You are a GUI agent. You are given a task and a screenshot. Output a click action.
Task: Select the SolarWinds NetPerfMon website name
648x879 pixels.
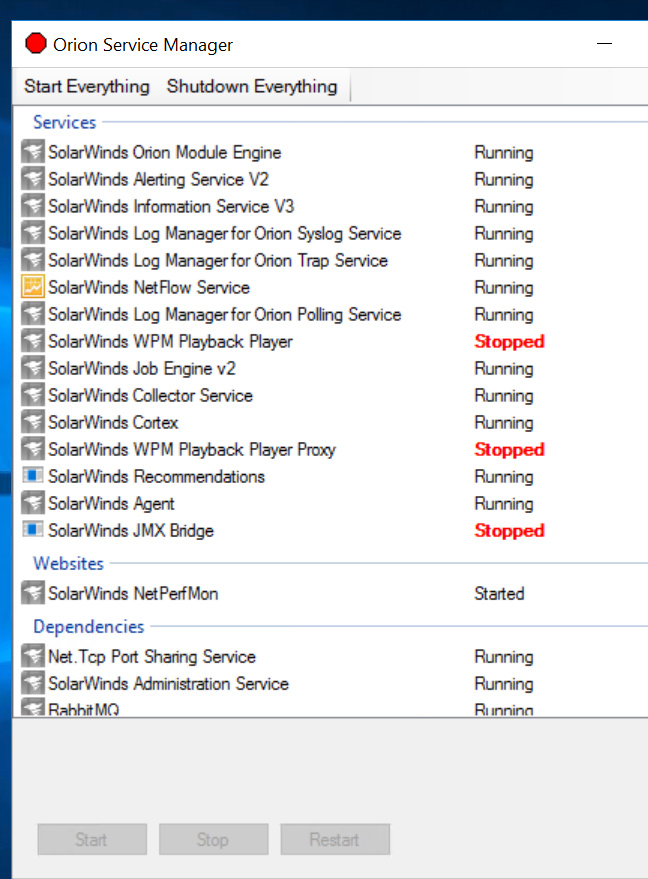pos(133,594)
